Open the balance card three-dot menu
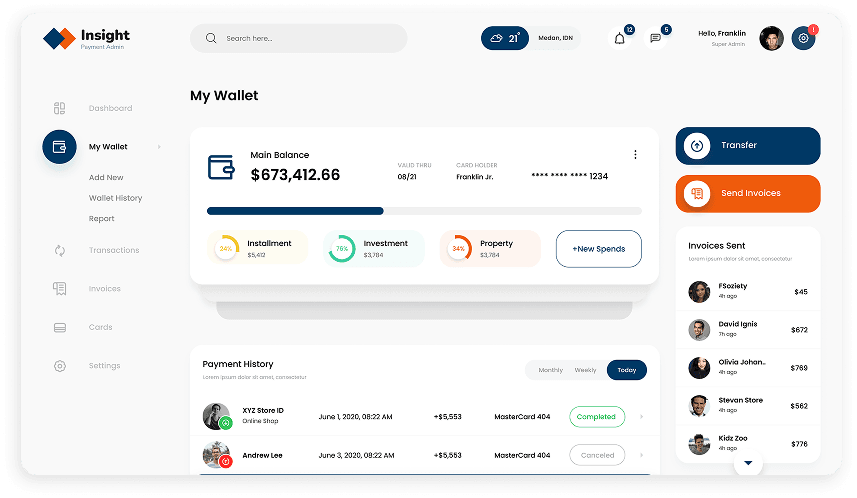 635,155
